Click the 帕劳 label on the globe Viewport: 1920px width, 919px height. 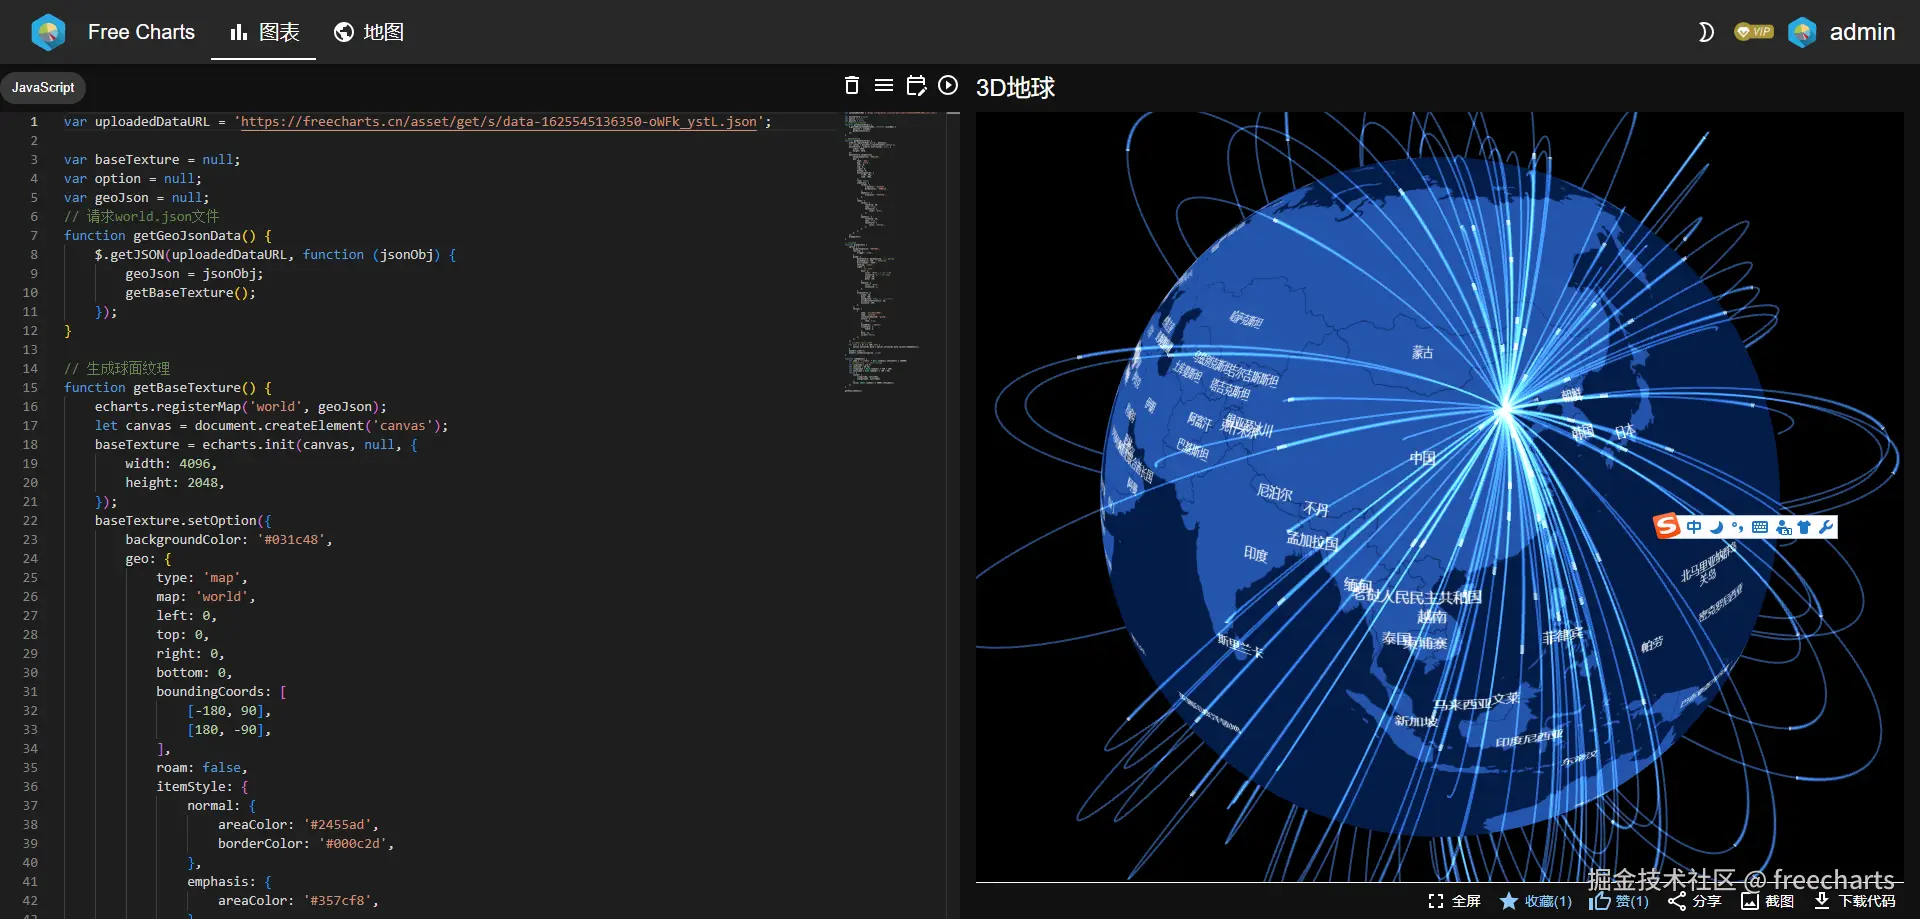tap(1652, 643)
